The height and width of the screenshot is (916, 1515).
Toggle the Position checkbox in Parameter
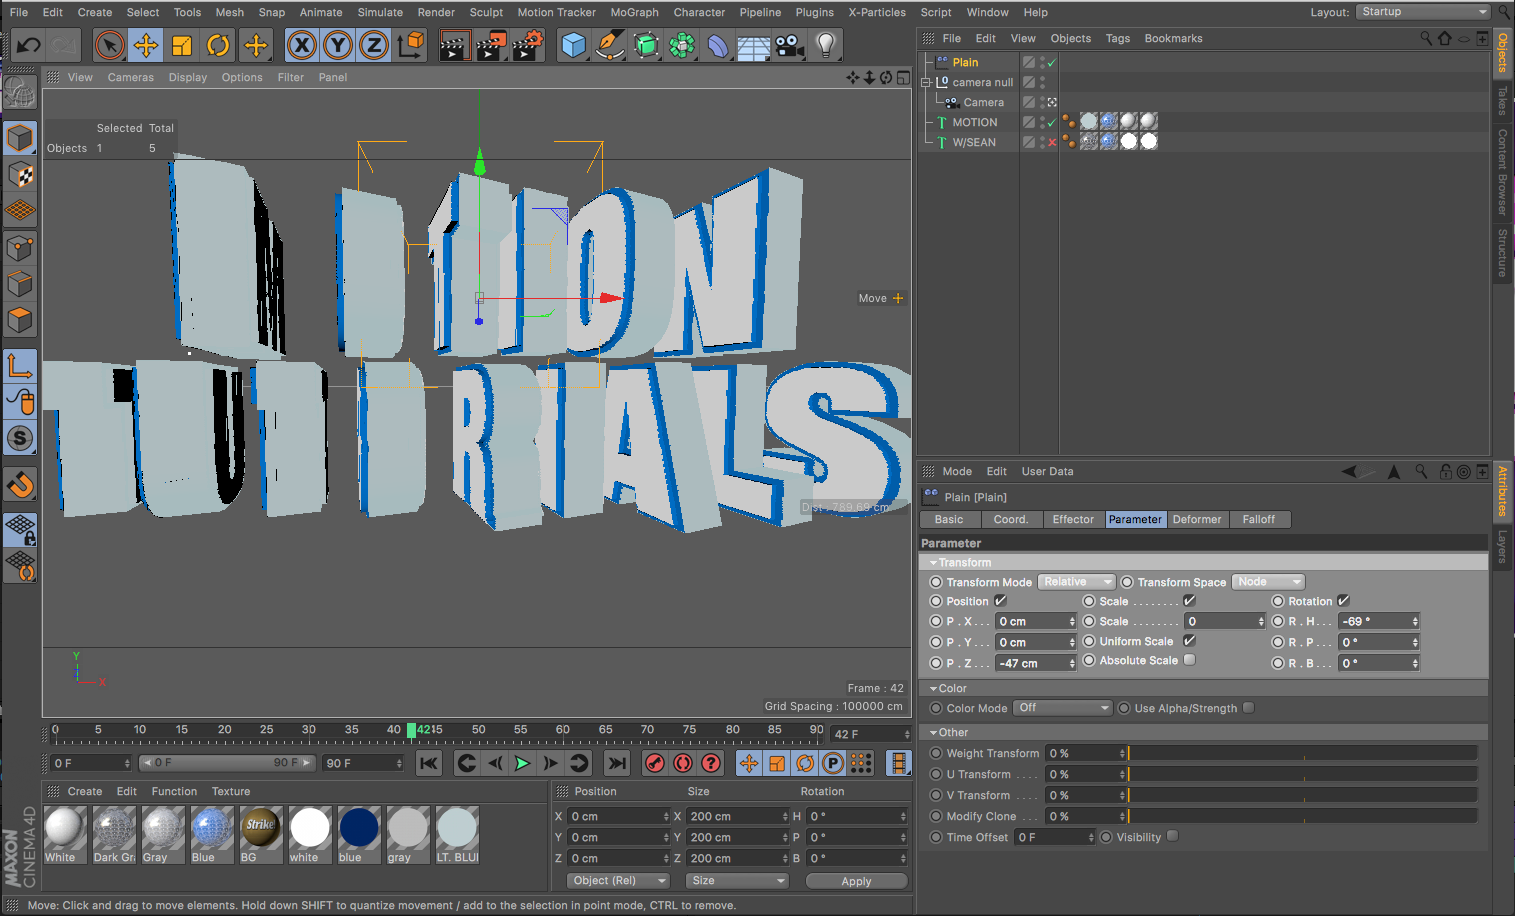tap(1001, 601)
